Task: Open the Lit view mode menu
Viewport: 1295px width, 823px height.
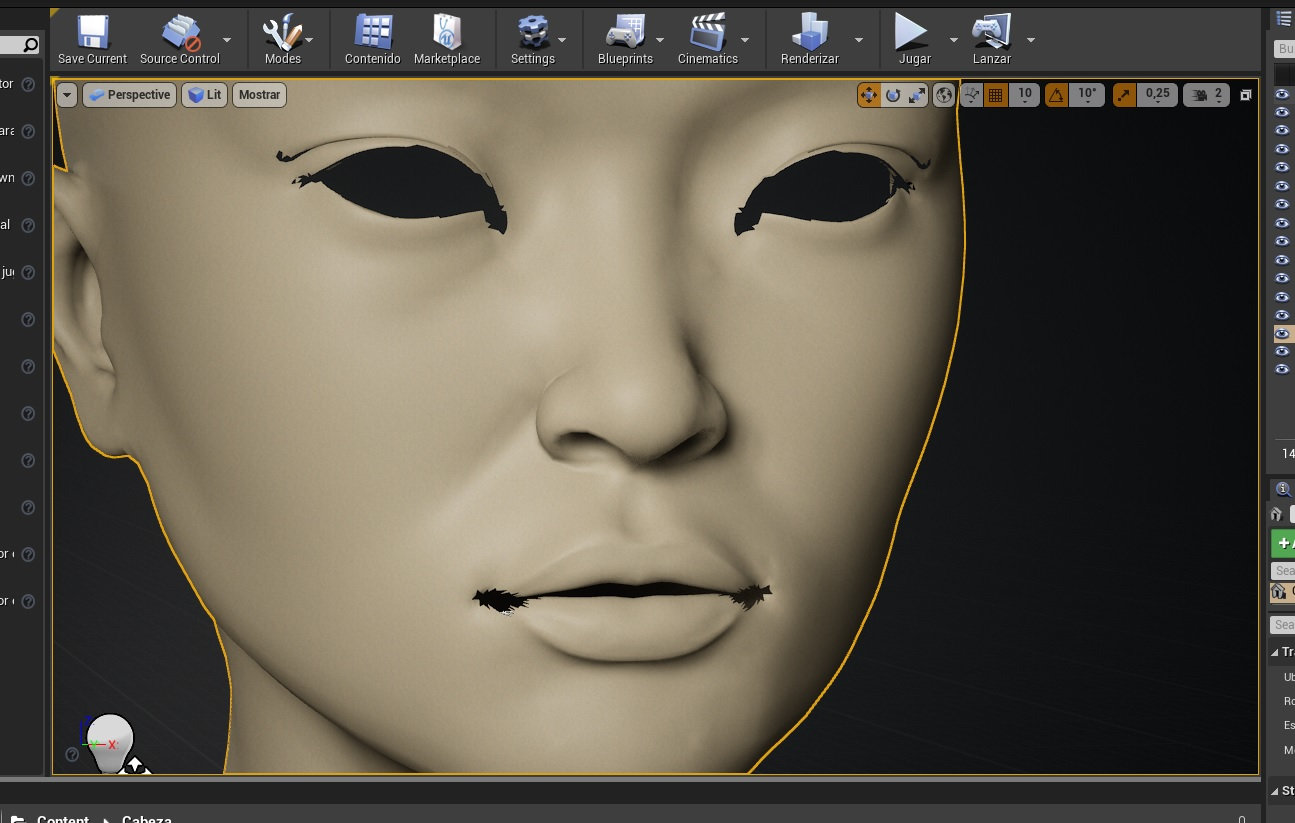Action: [205, 95]
